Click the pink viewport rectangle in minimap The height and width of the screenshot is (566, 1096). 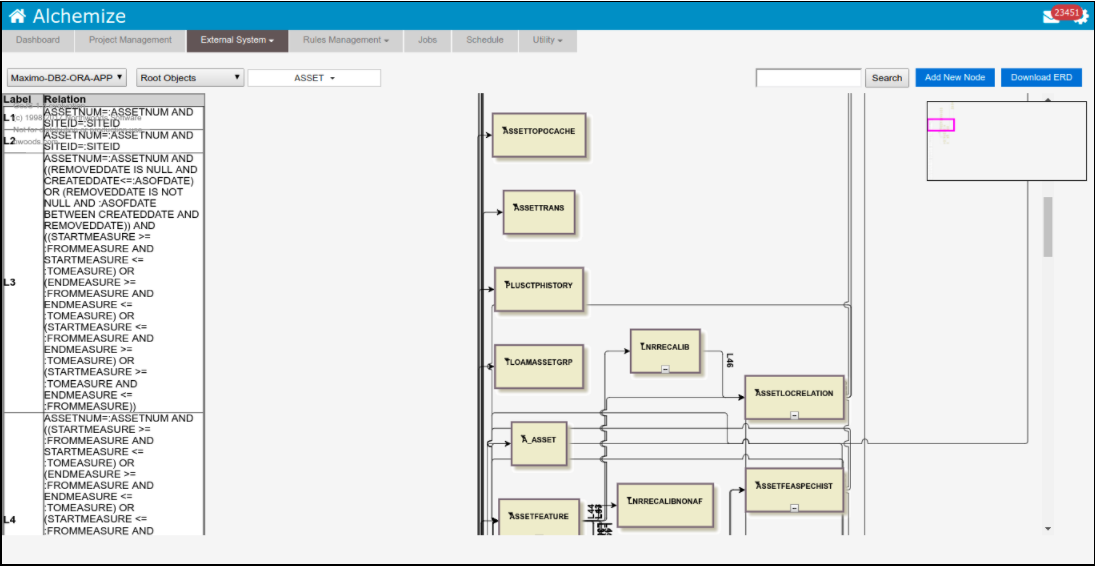coord(940,125)
